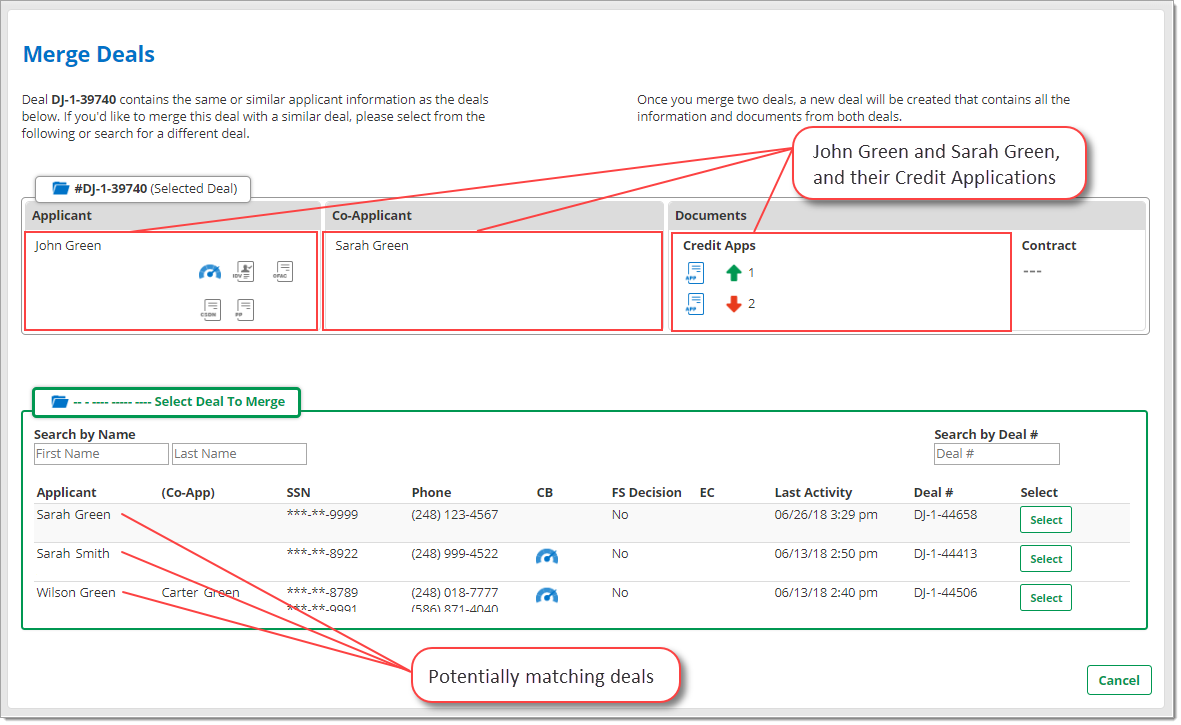Click applicant Wilson Green in the table
This screenshot has width=1181, height=725.
(x=76, y=593)
